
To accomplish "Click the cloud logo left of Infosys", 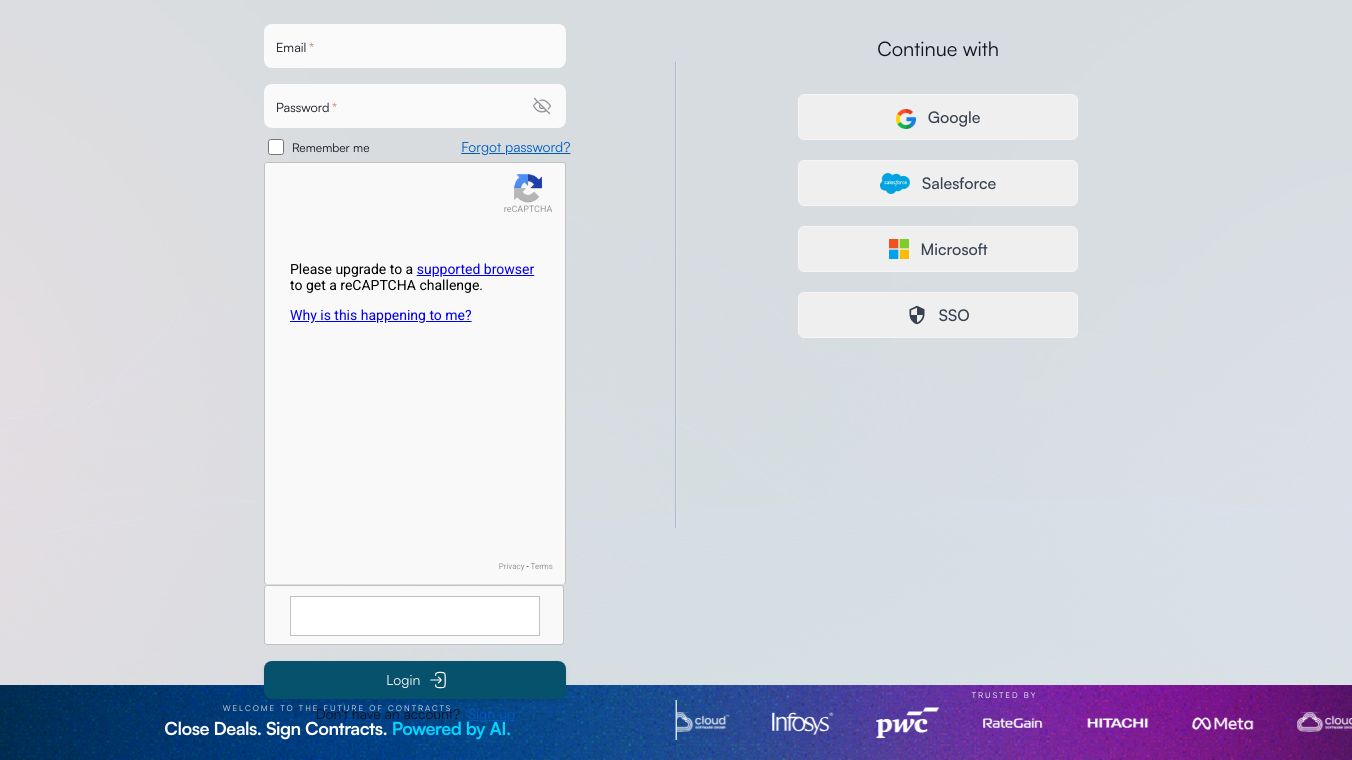I will (701, 721).
